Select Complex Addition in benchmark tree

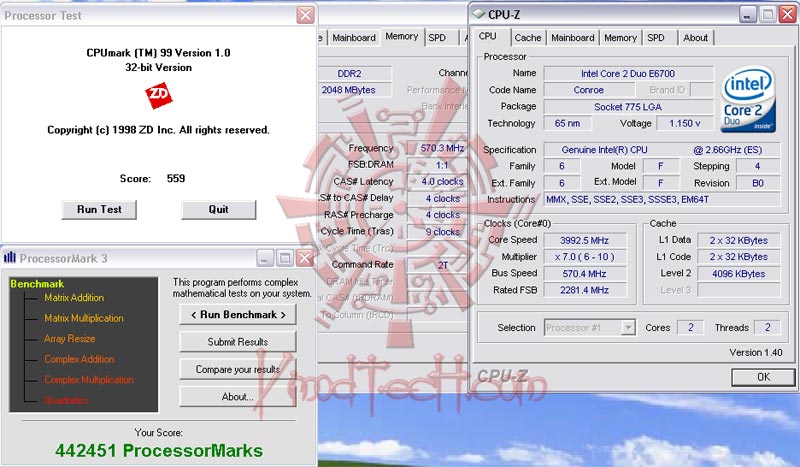[x=79, y=359]
